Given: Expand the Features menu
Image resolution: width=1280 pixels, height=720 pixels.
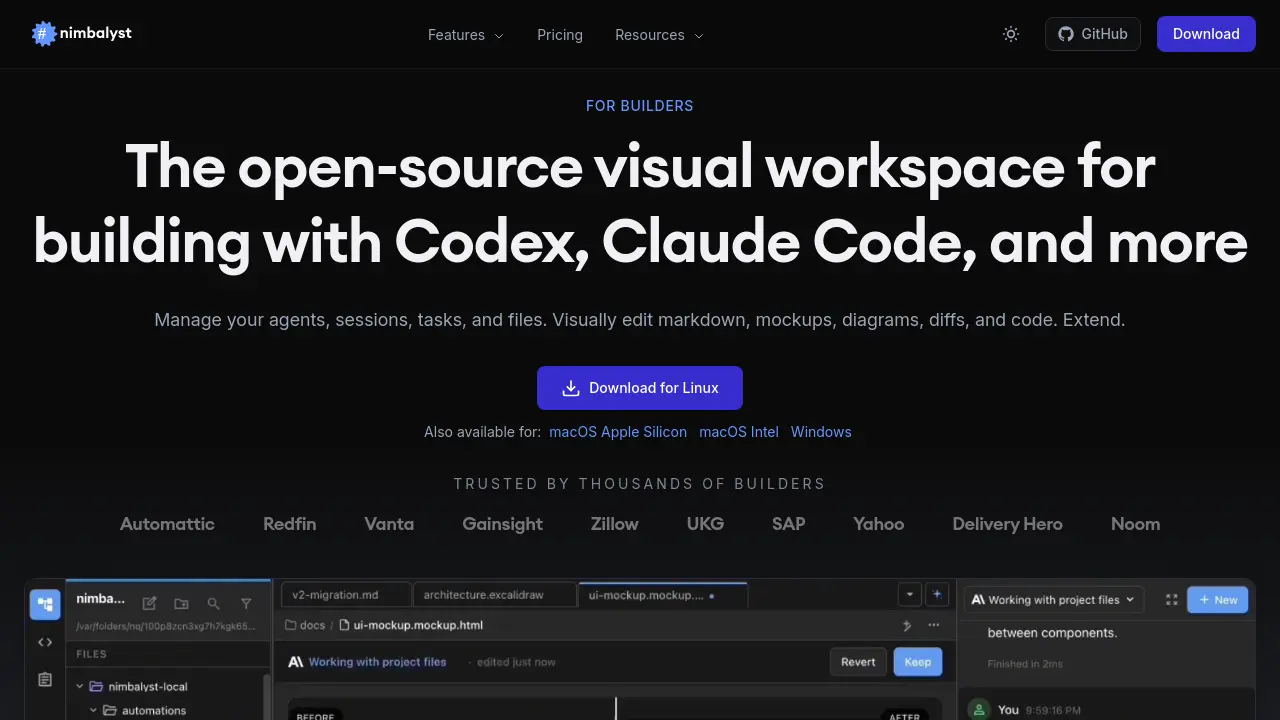Looking at the screenshot, I should [466, 35].
